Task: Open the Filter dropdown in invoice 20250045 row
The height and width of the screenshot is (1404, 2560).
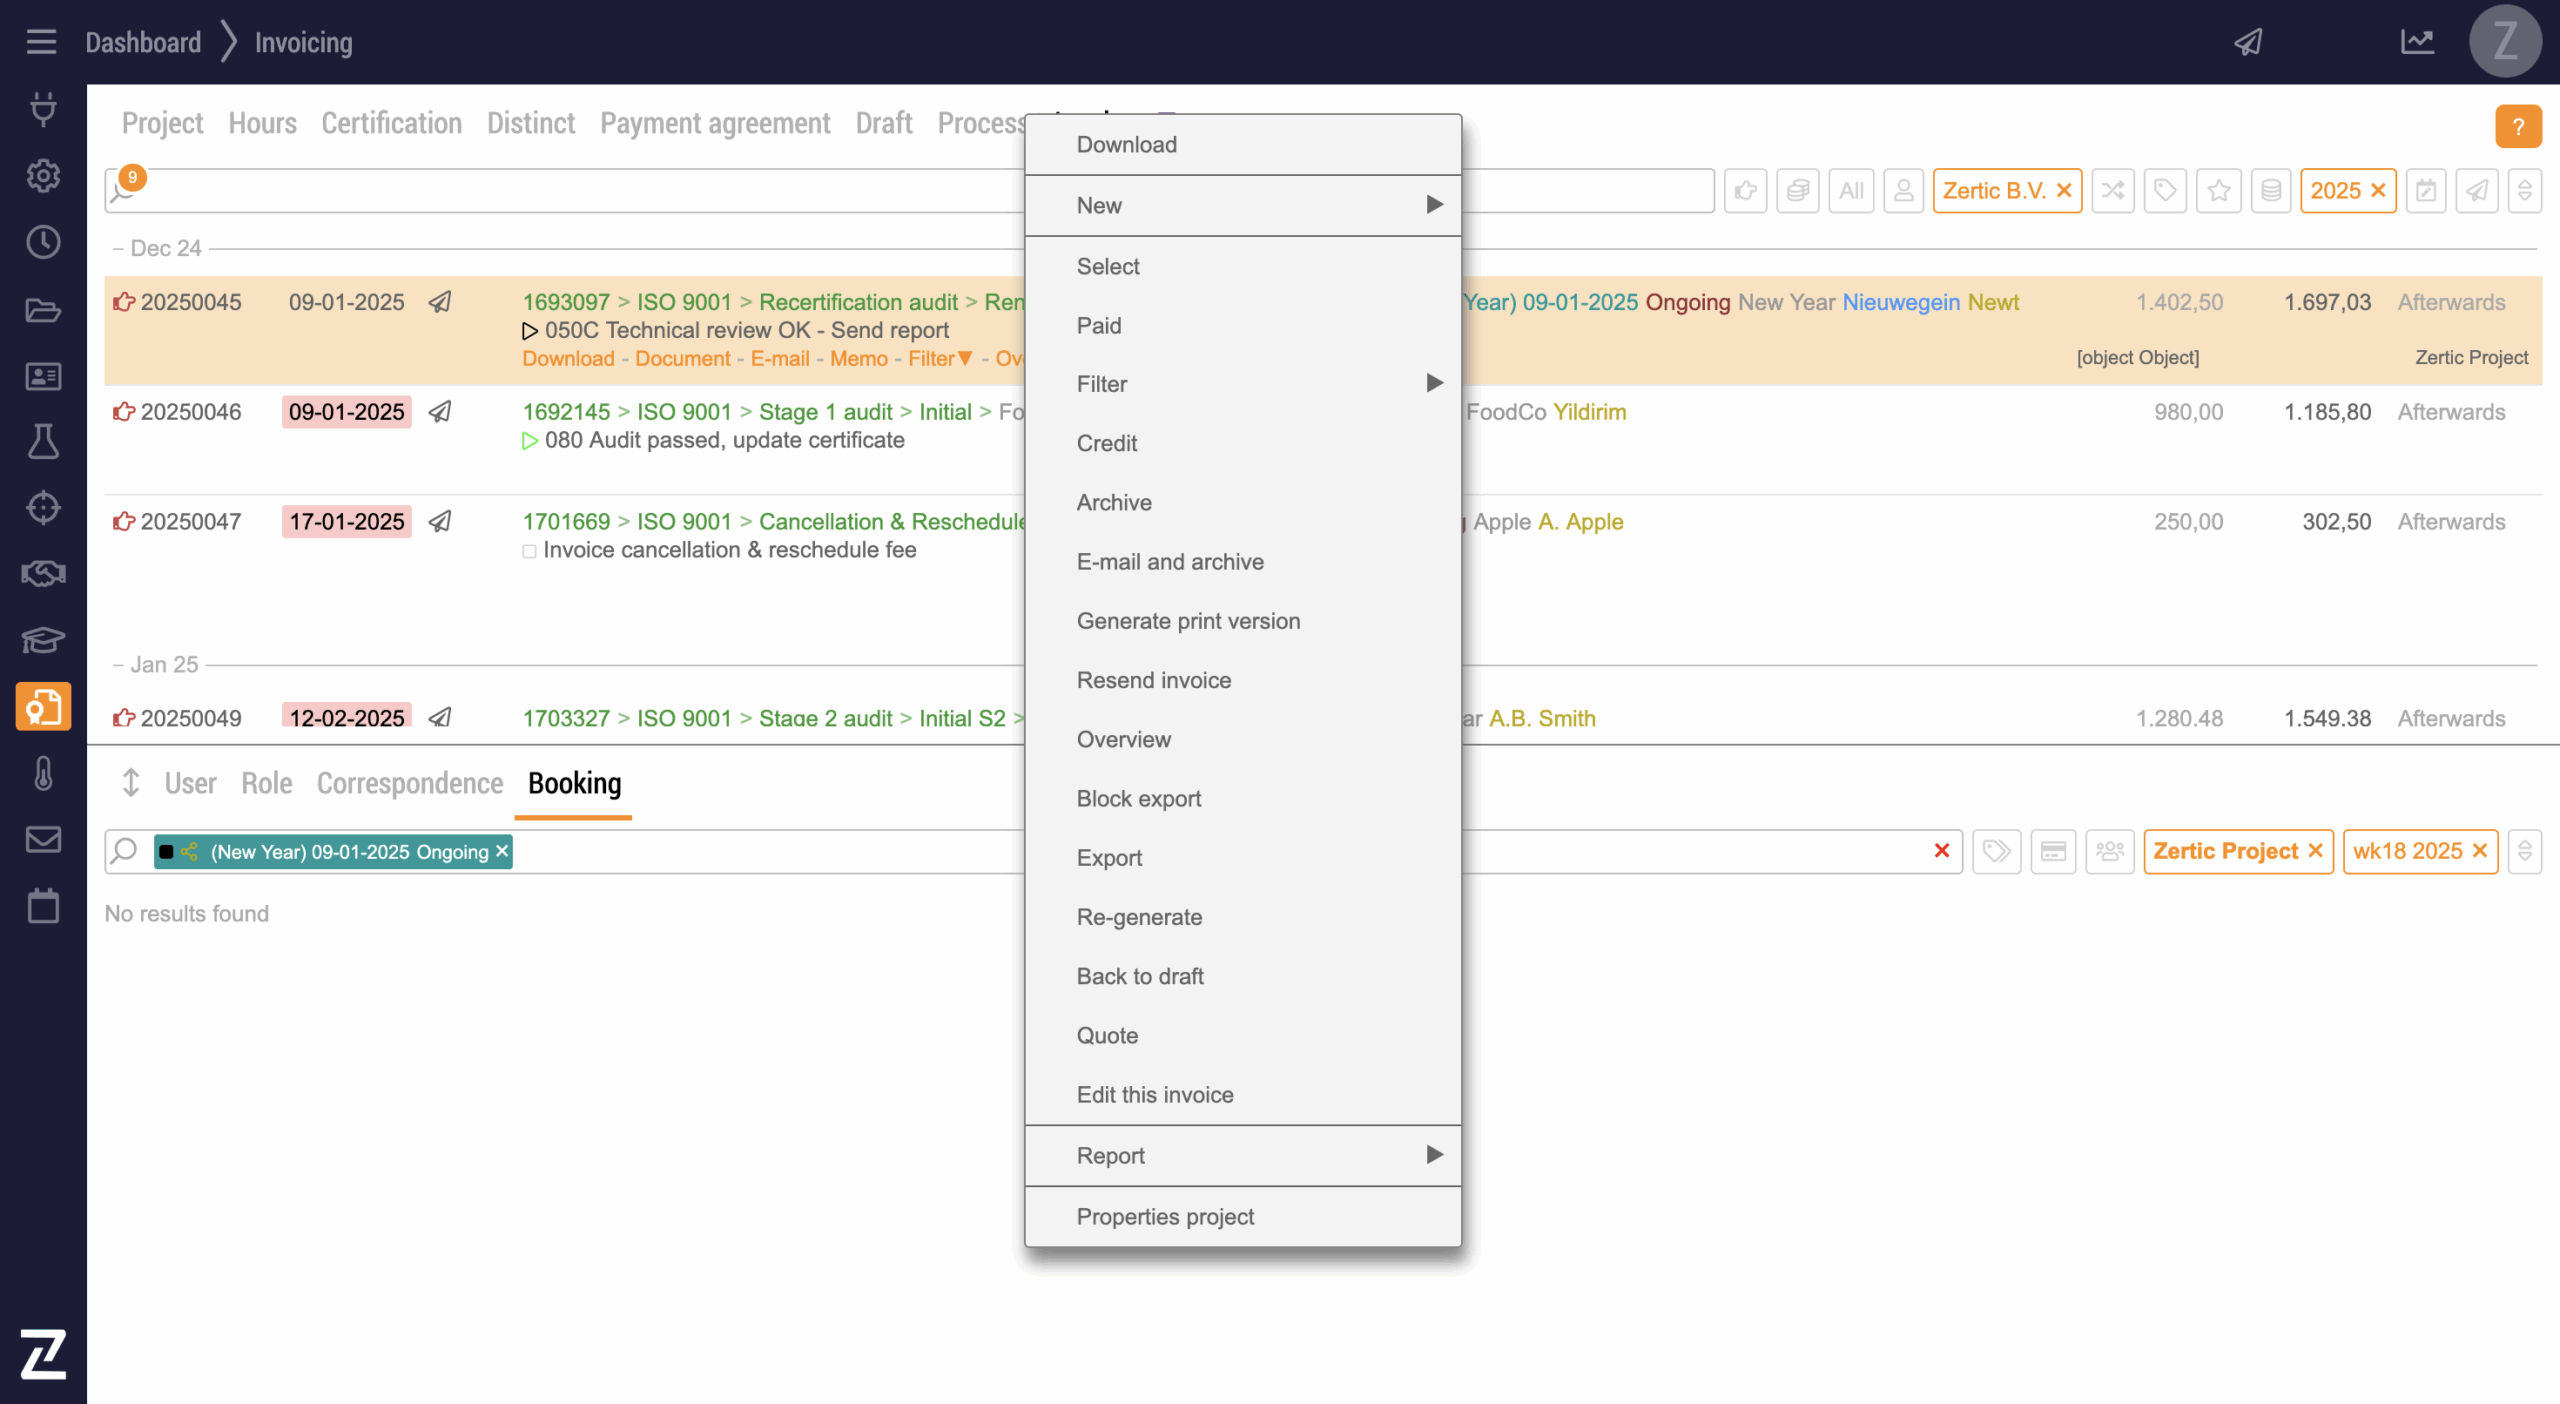Action: (939, 358)
